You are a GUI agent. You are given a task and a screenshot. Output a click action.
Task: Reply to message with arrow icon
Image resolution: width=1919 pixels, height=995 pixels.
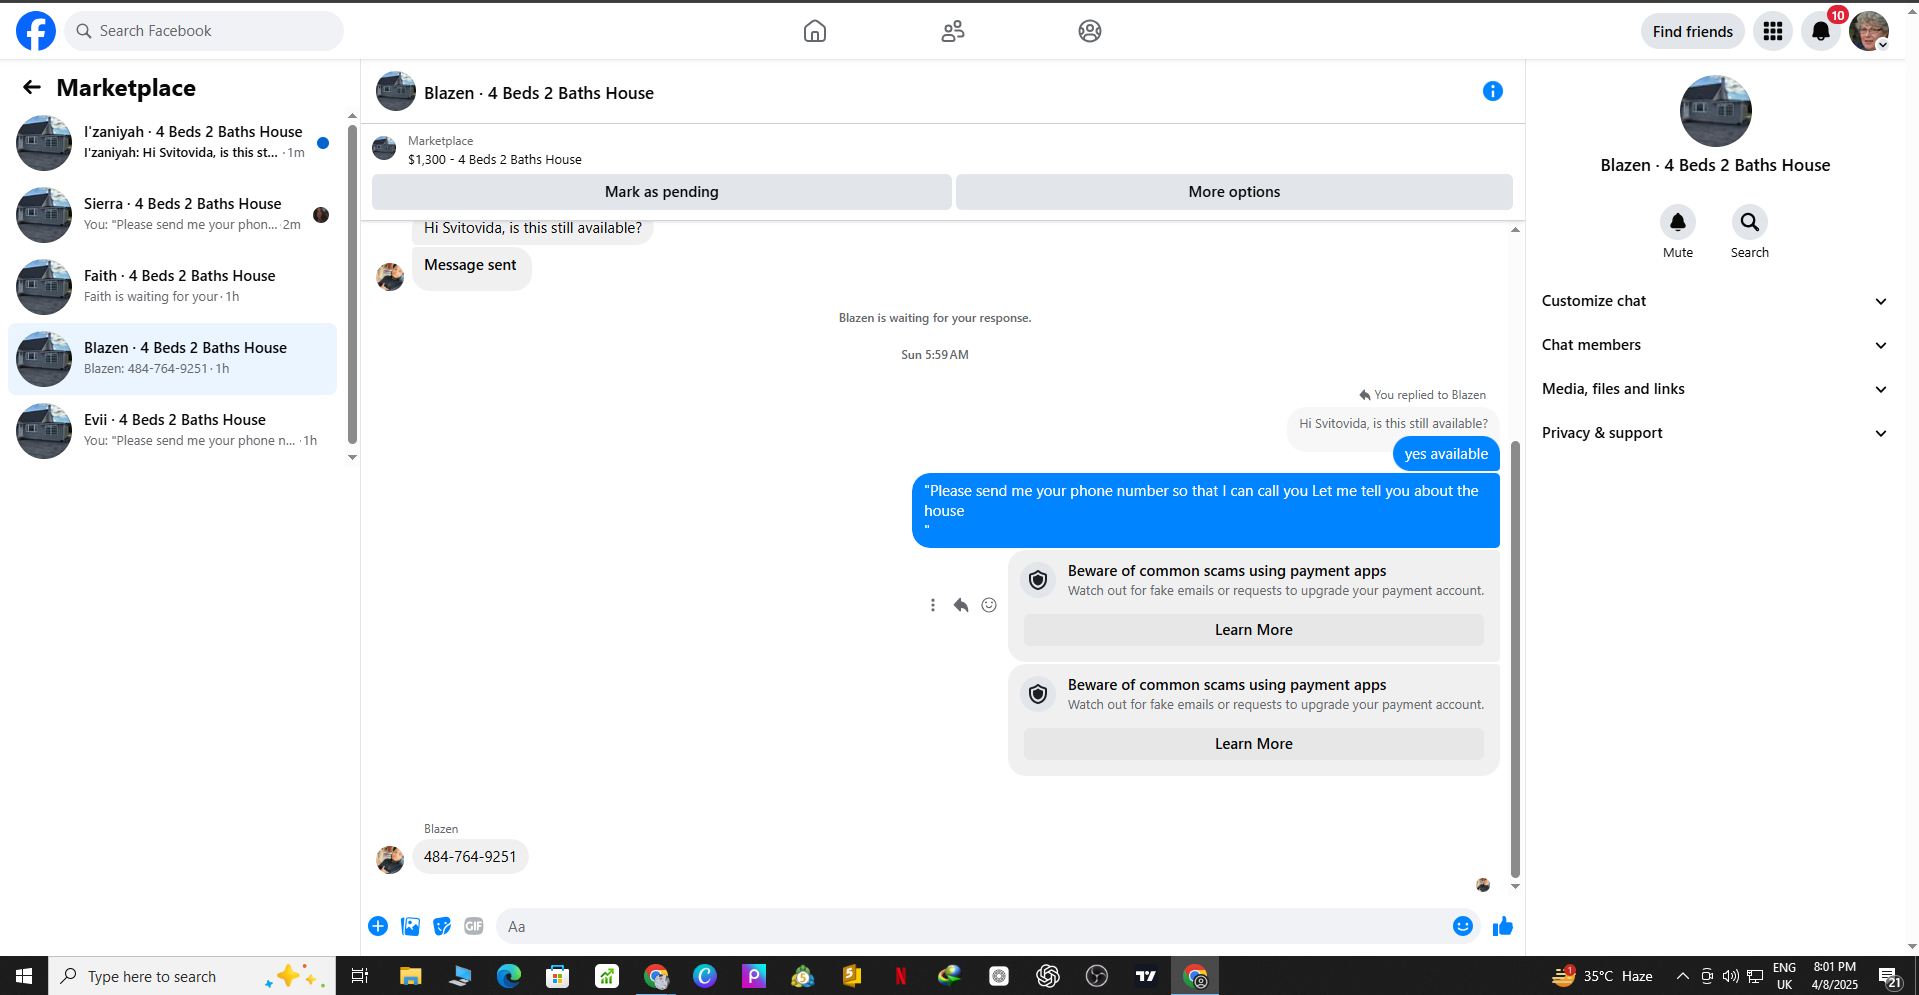(x=961, y=605)
